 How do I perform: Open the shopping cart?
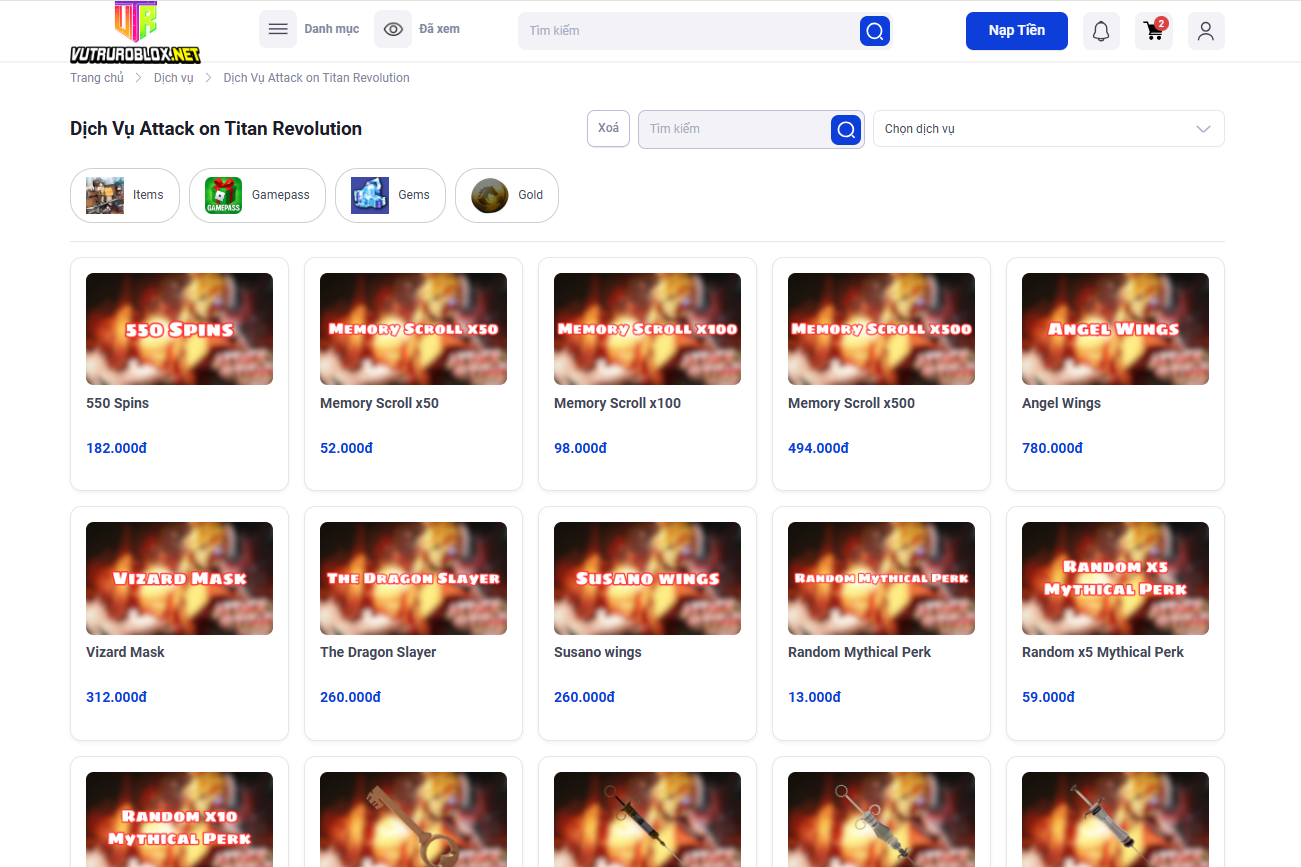click(1154, 31)
